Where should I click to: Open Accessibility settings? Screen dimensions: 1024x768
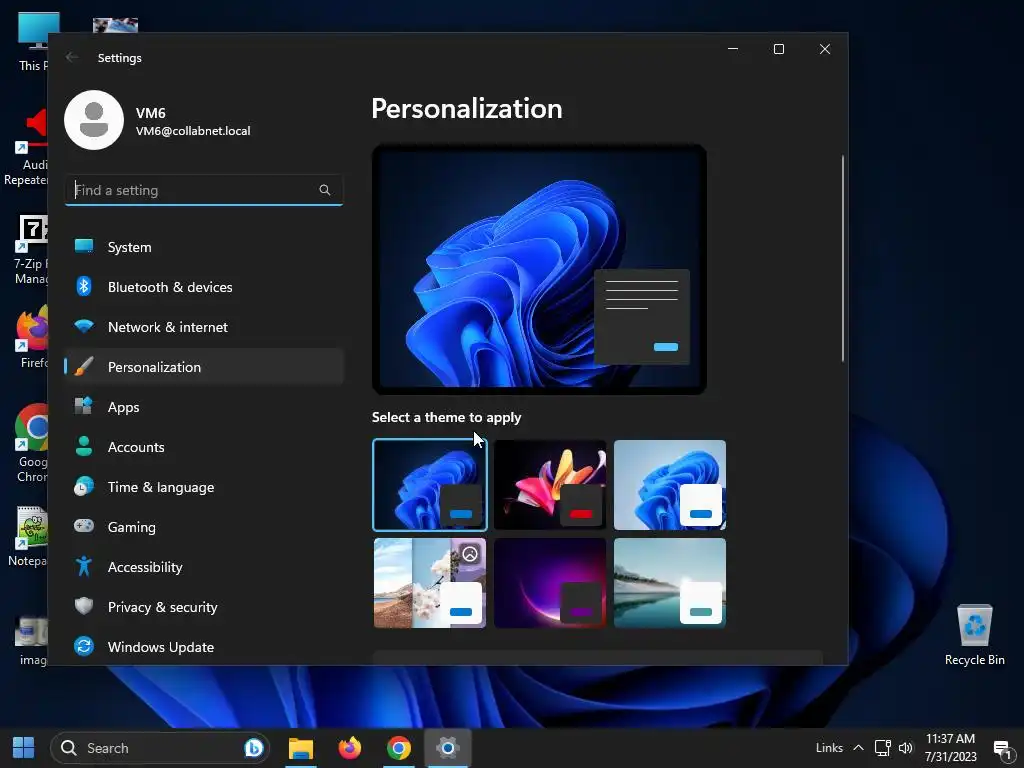204,567
